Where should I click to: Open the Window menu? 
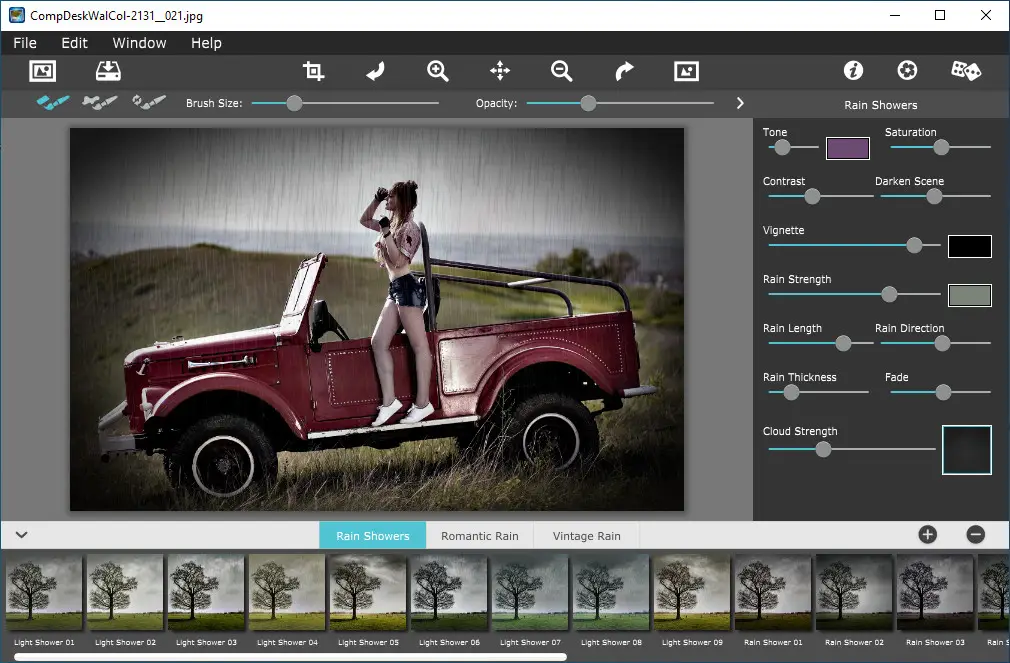tap(139, 43)
